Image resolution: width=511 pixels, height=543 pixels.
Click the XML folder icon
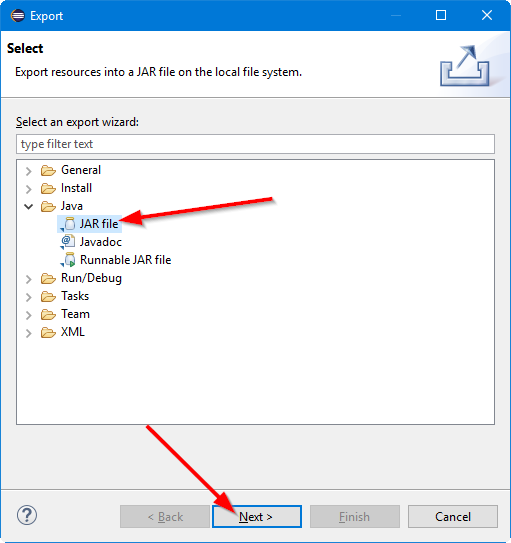pos(48,332)
